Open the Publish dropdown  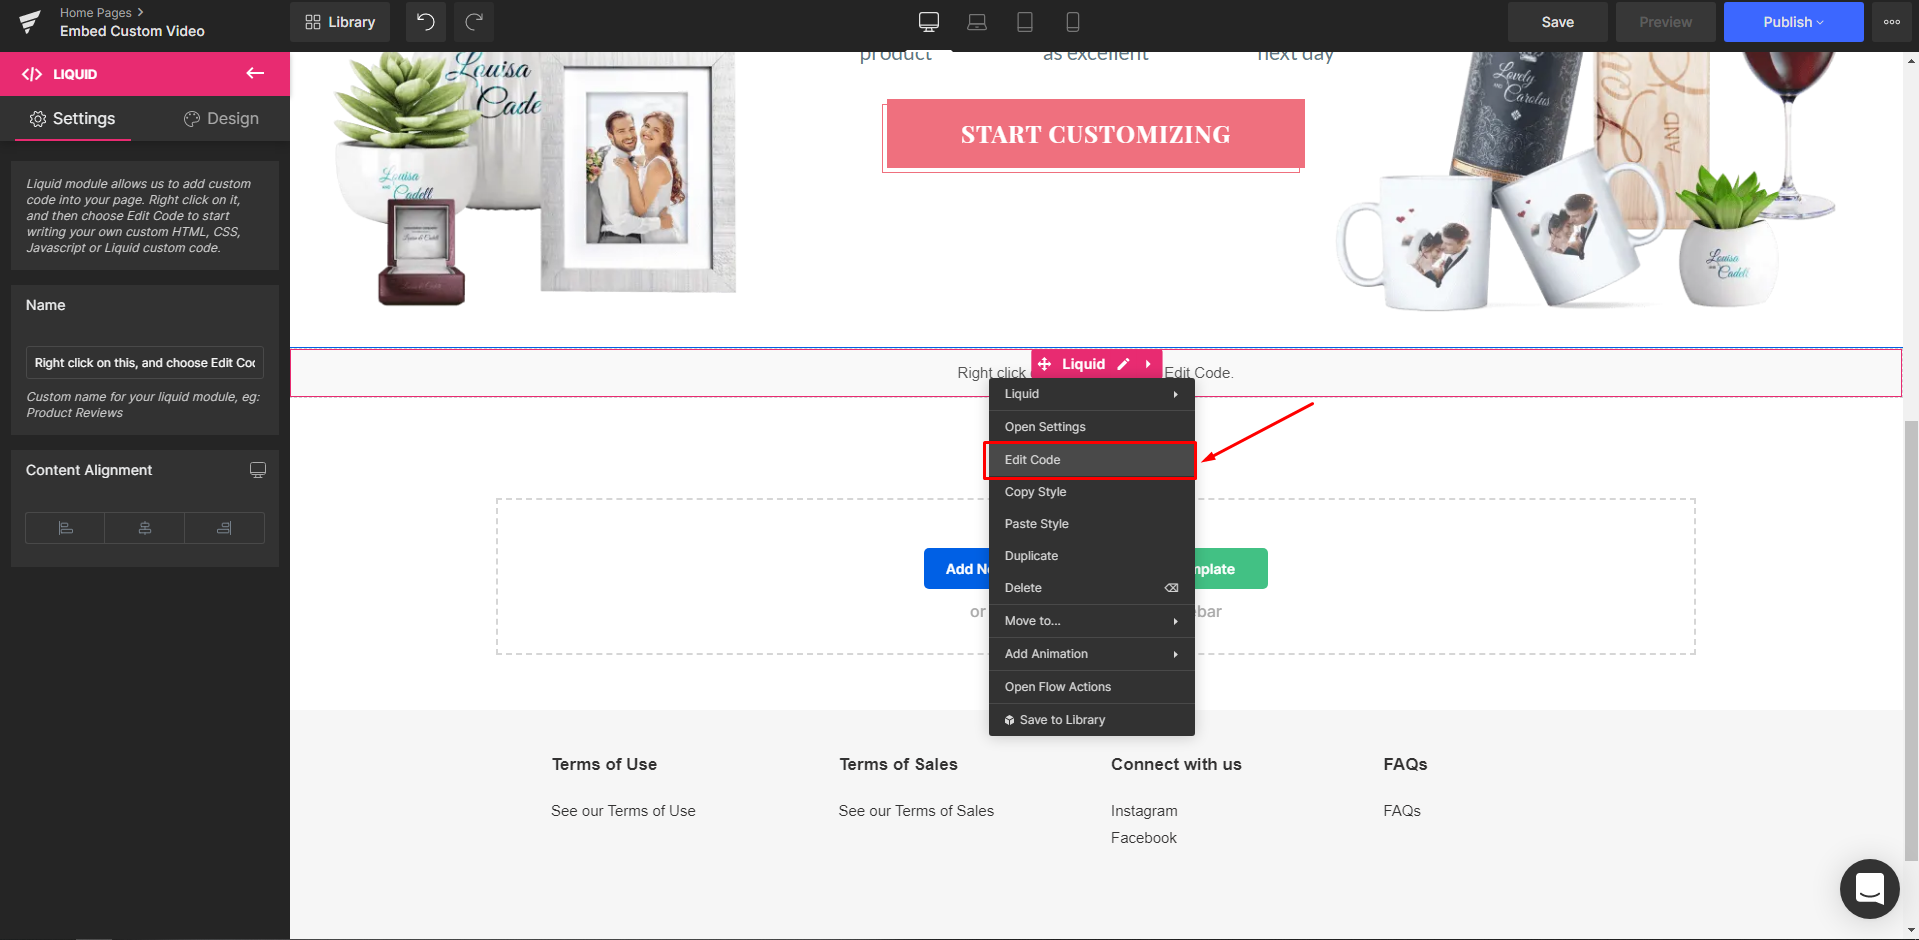[x=1793, y=22]
